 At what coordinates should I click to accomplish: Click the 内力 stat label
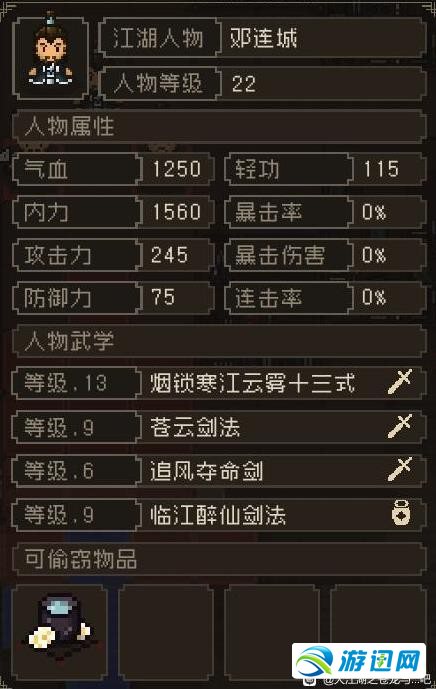(46, 212)
